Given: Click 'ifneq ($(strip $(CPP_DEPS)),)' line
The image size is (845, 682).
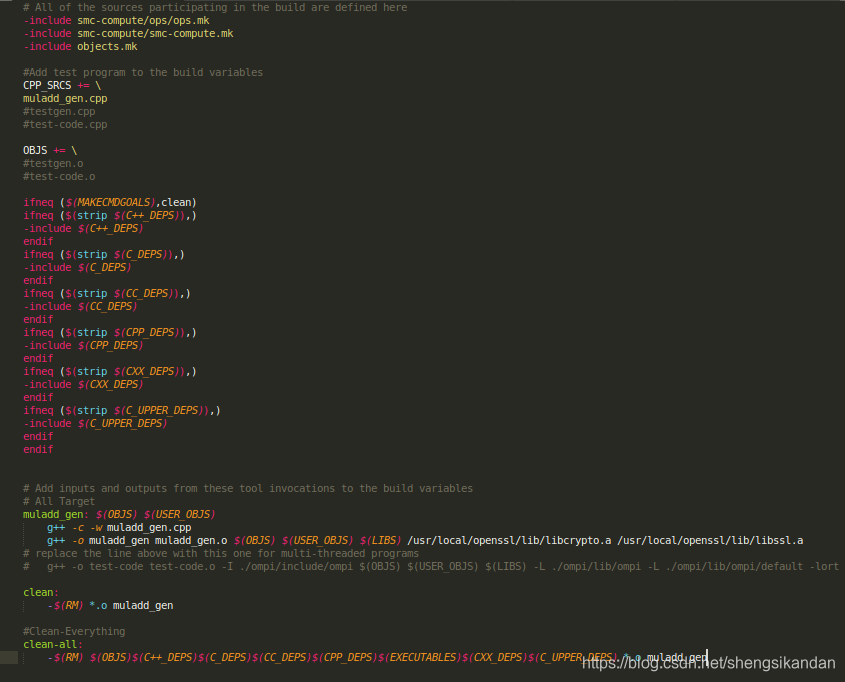Looking at the screenshot, I should tap(110, 332).
